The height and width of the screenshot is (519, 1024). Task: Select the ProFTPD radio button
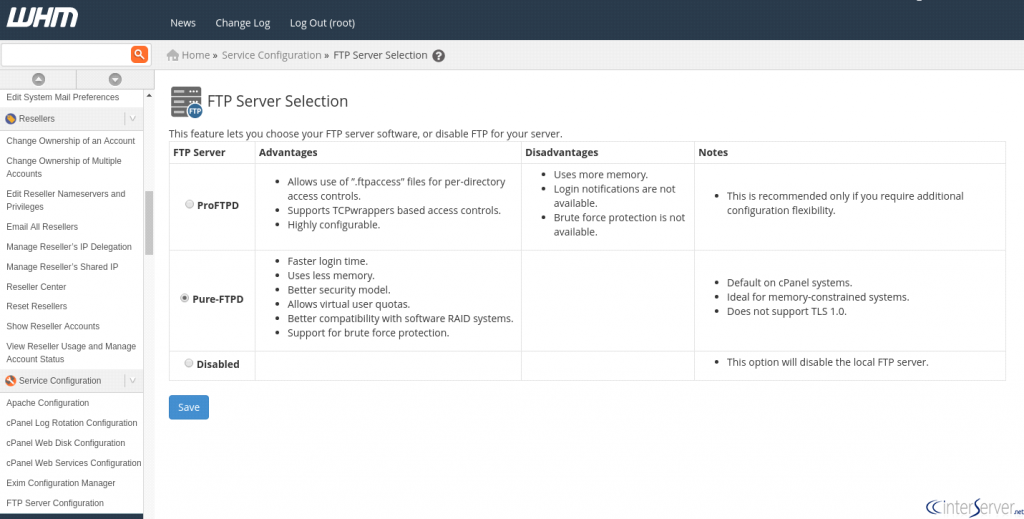click(x=190, y=204)
